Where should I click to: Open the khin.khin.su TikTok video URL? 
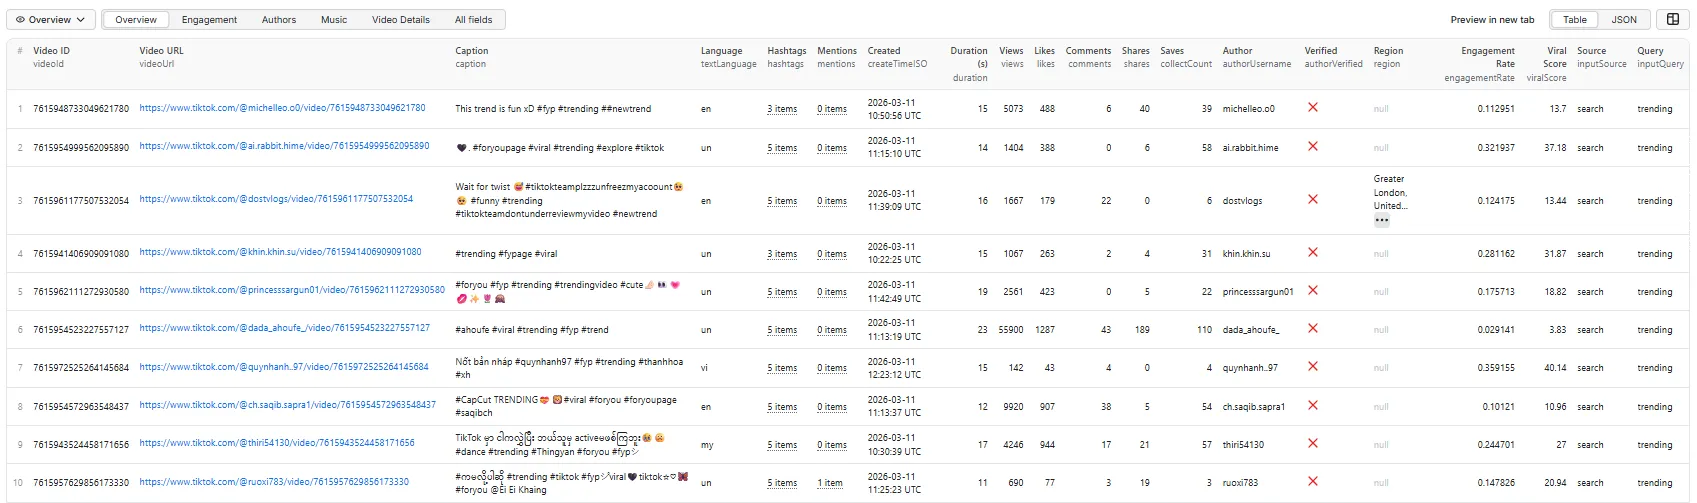[280, 252]
